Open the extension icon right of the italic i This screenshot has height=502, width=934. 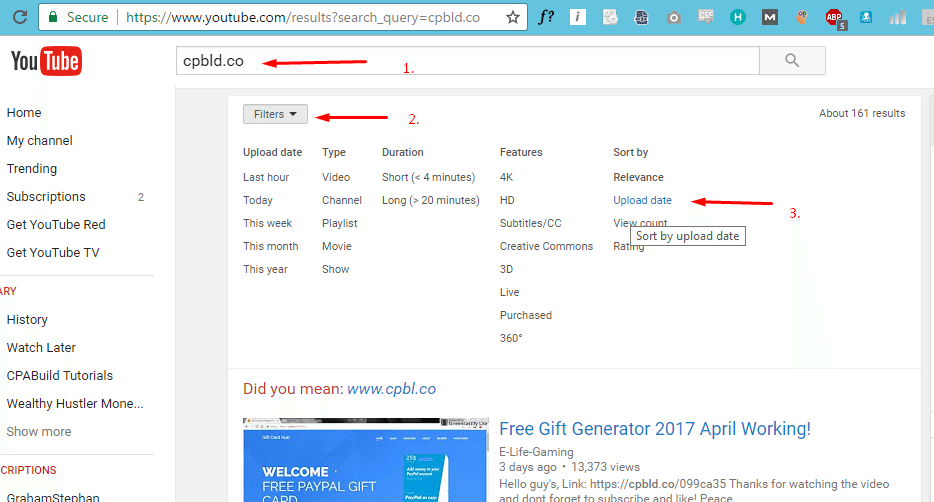tap(609, 17)
